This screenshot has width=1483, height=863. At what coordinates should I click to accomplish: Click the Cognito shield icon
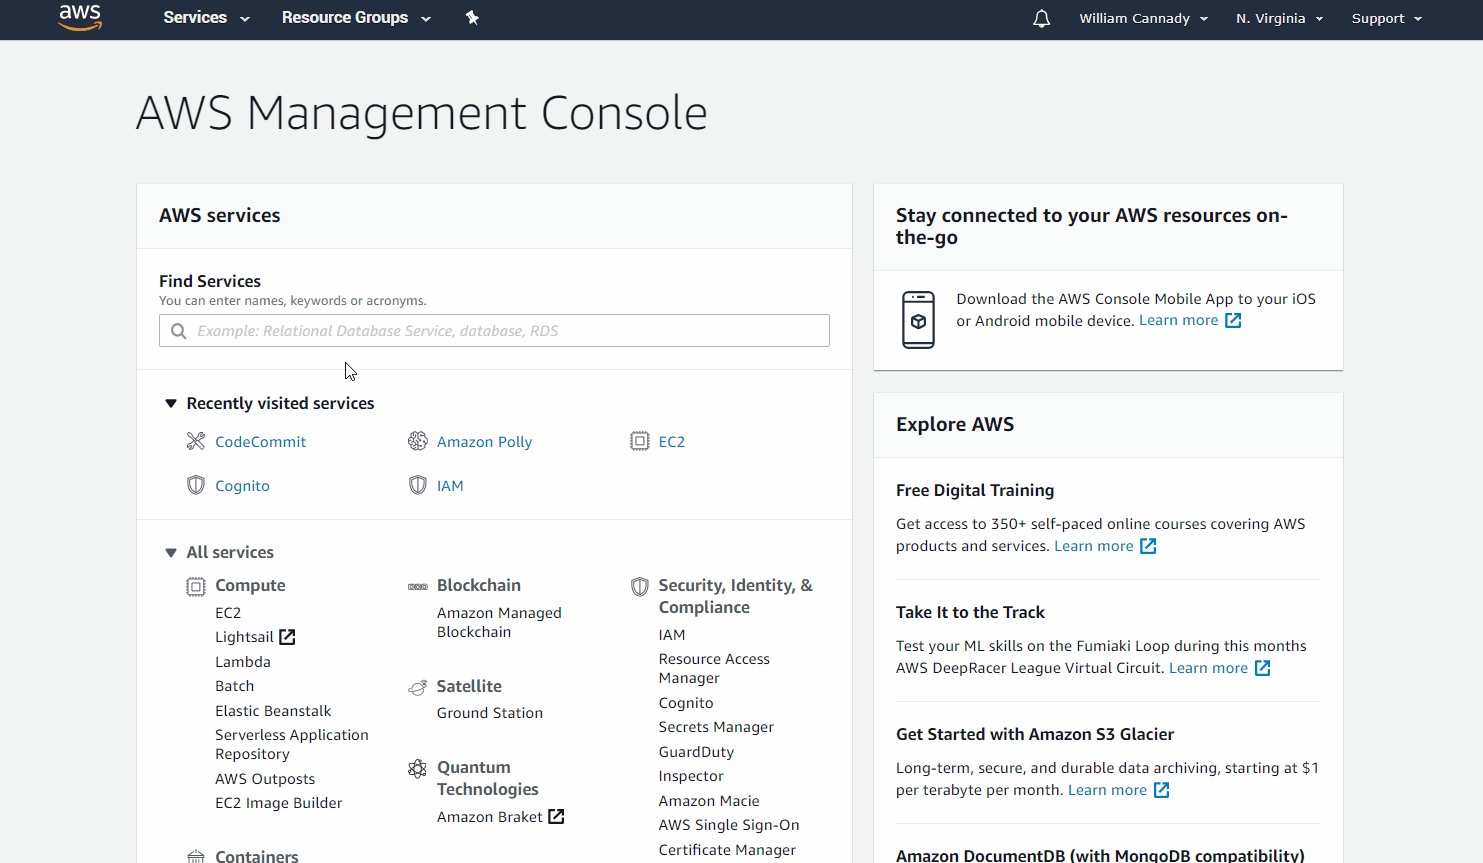(x=196, y=485)
